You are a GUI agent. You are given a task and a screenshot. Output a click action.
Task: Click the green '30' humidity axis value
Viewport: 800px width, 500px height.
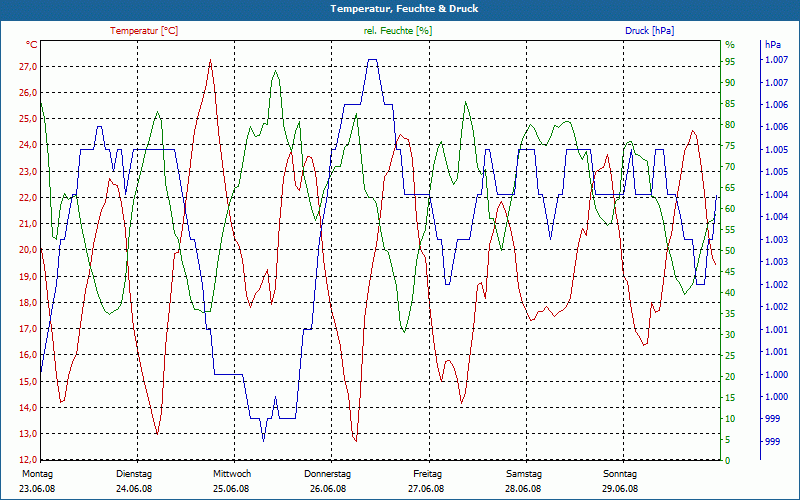(730, 334)
